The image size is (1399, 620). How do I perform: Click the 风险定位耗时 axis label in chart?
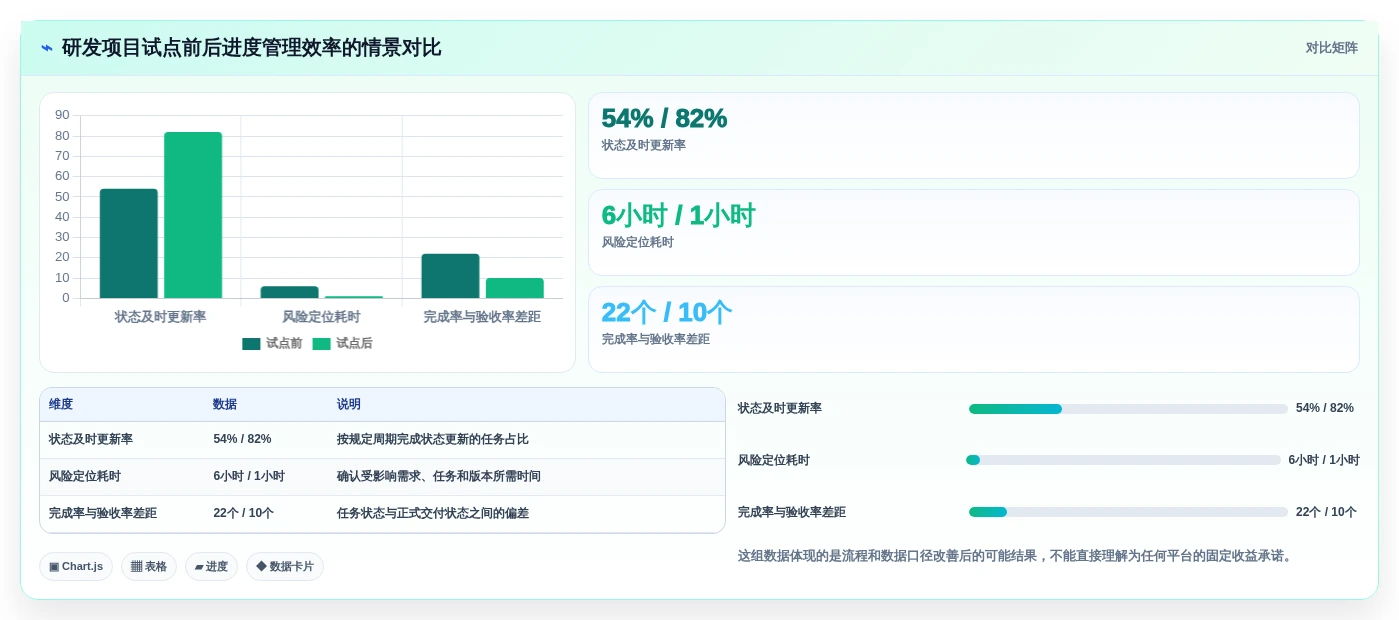(322, 317)
